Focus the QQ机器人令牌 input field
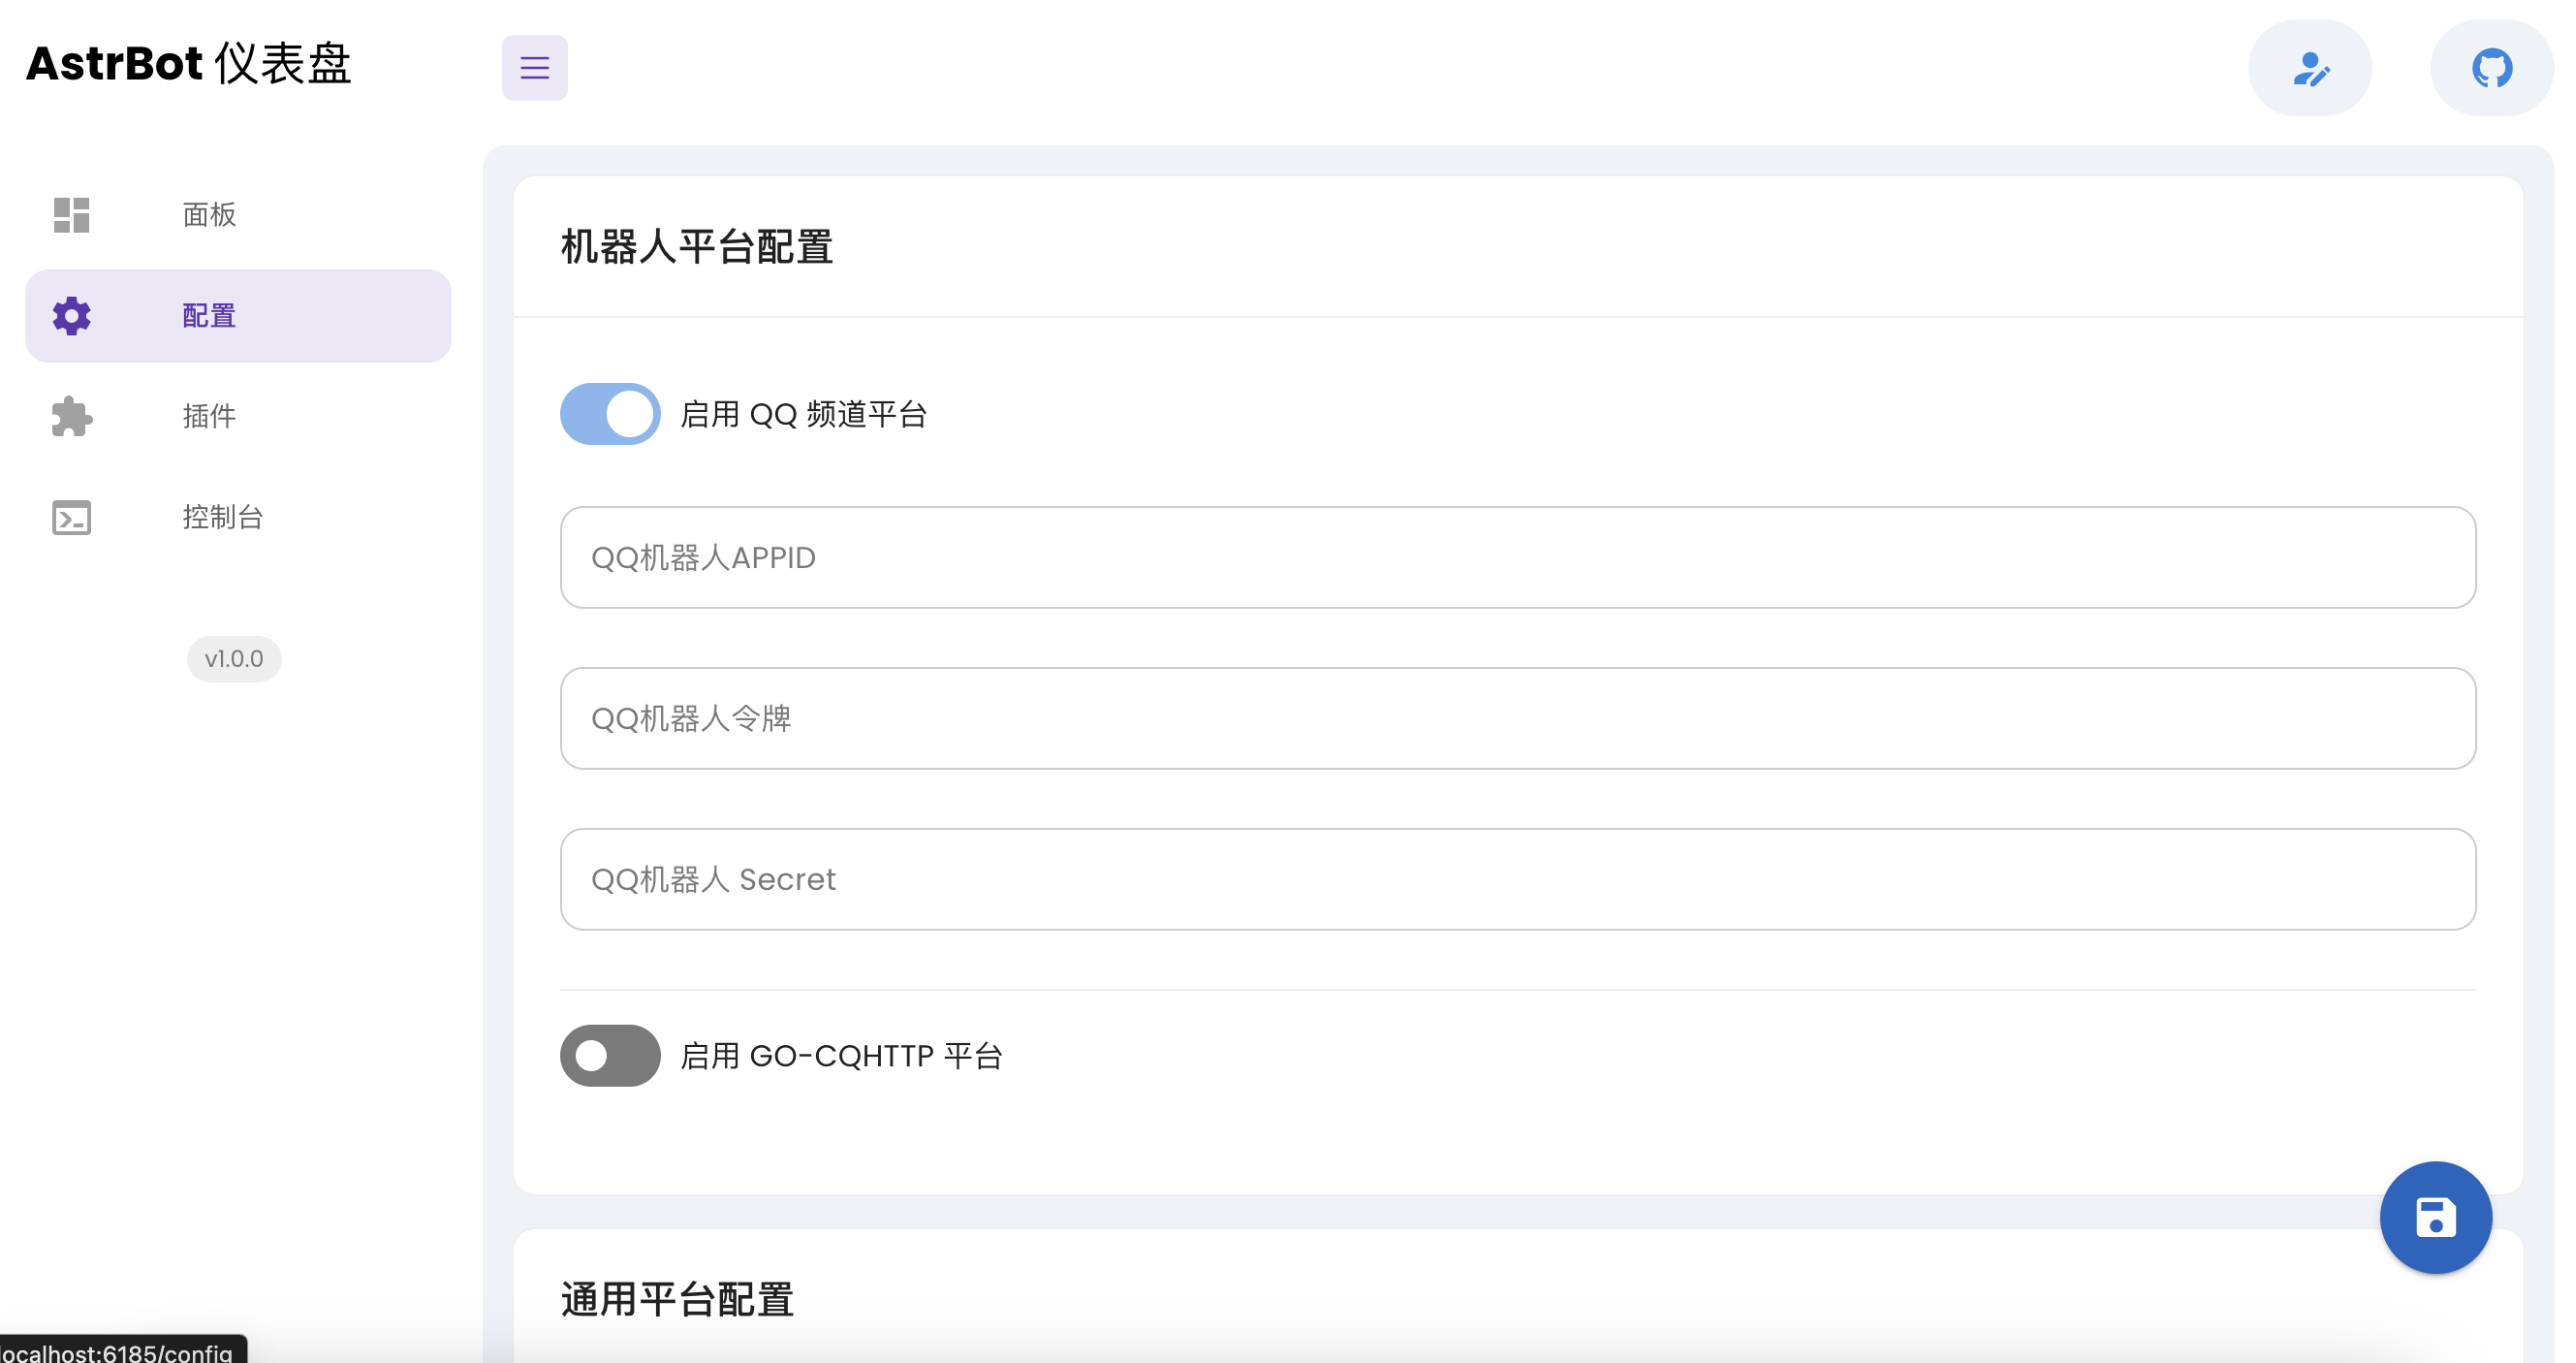This screenshot has height=1363, width=2576. [1518, 719]
